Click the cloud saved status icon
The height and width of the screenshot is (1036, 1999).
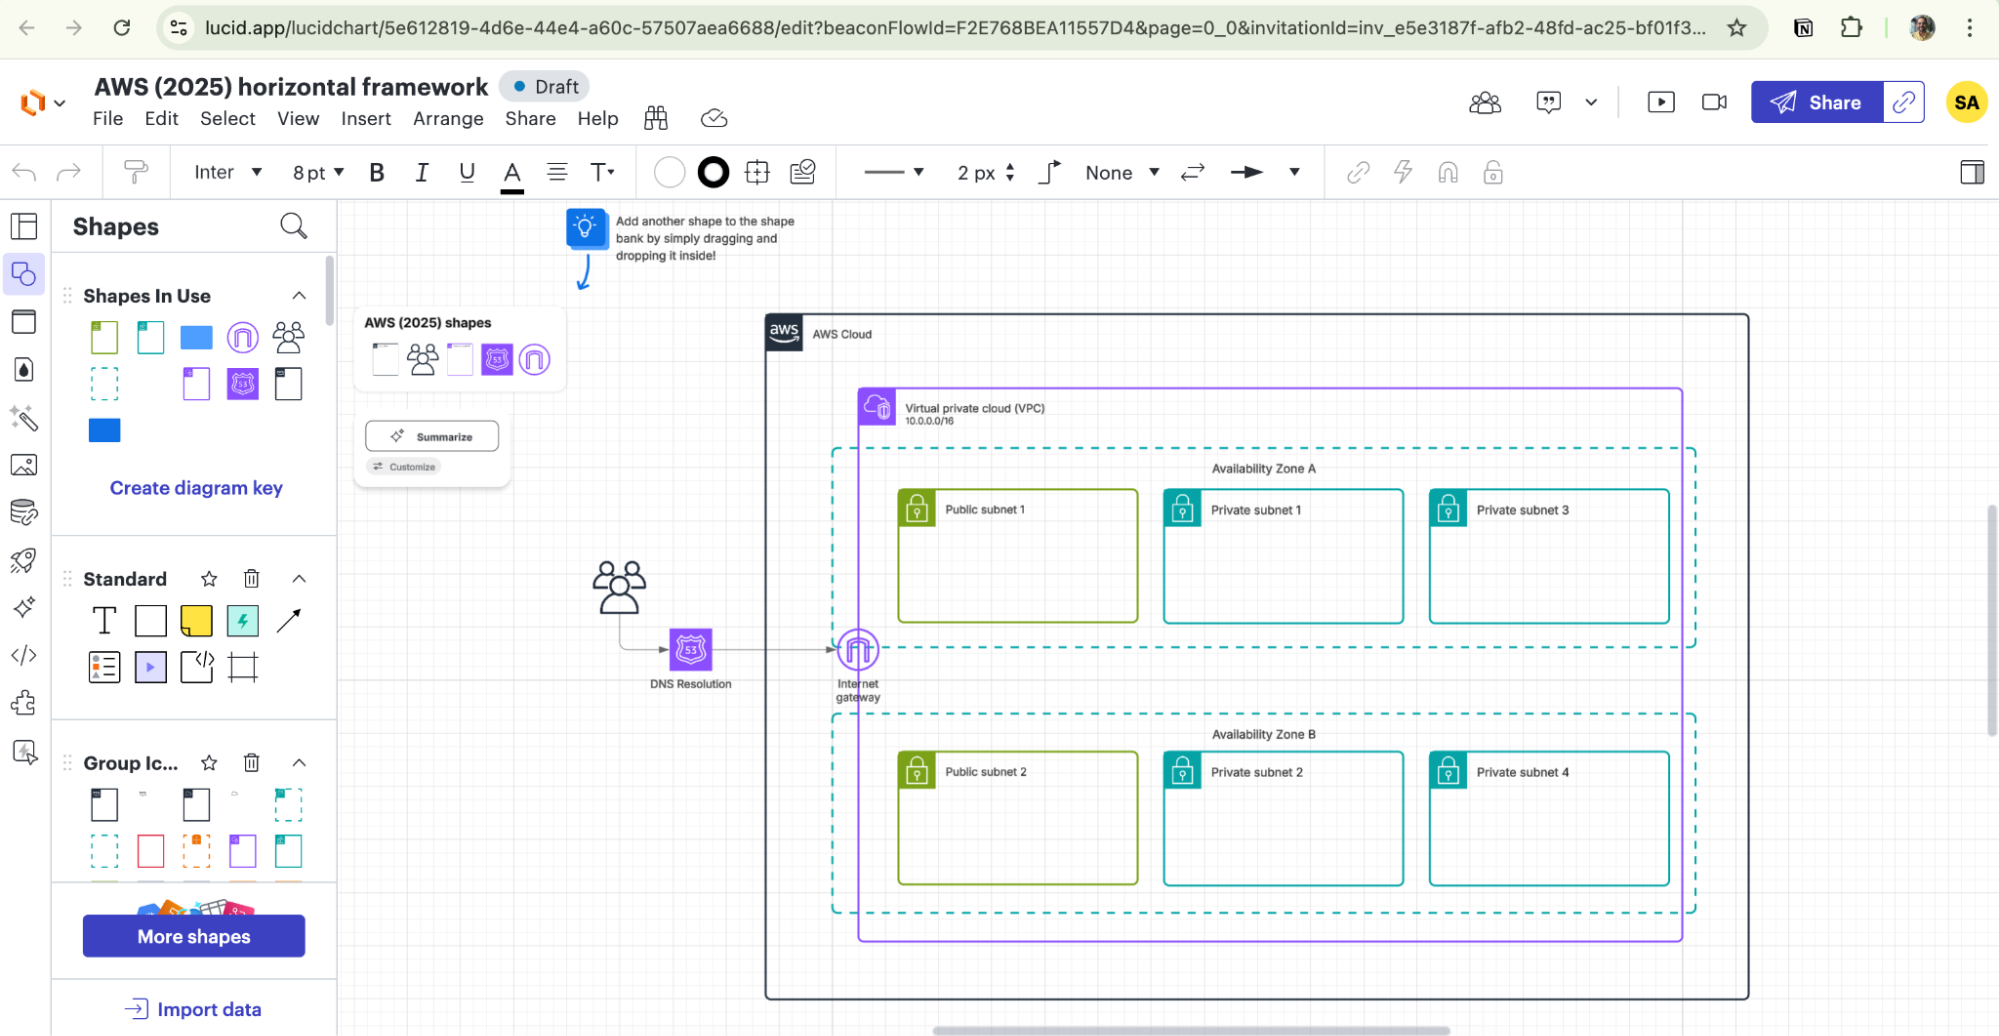click(x=714, y=118)
